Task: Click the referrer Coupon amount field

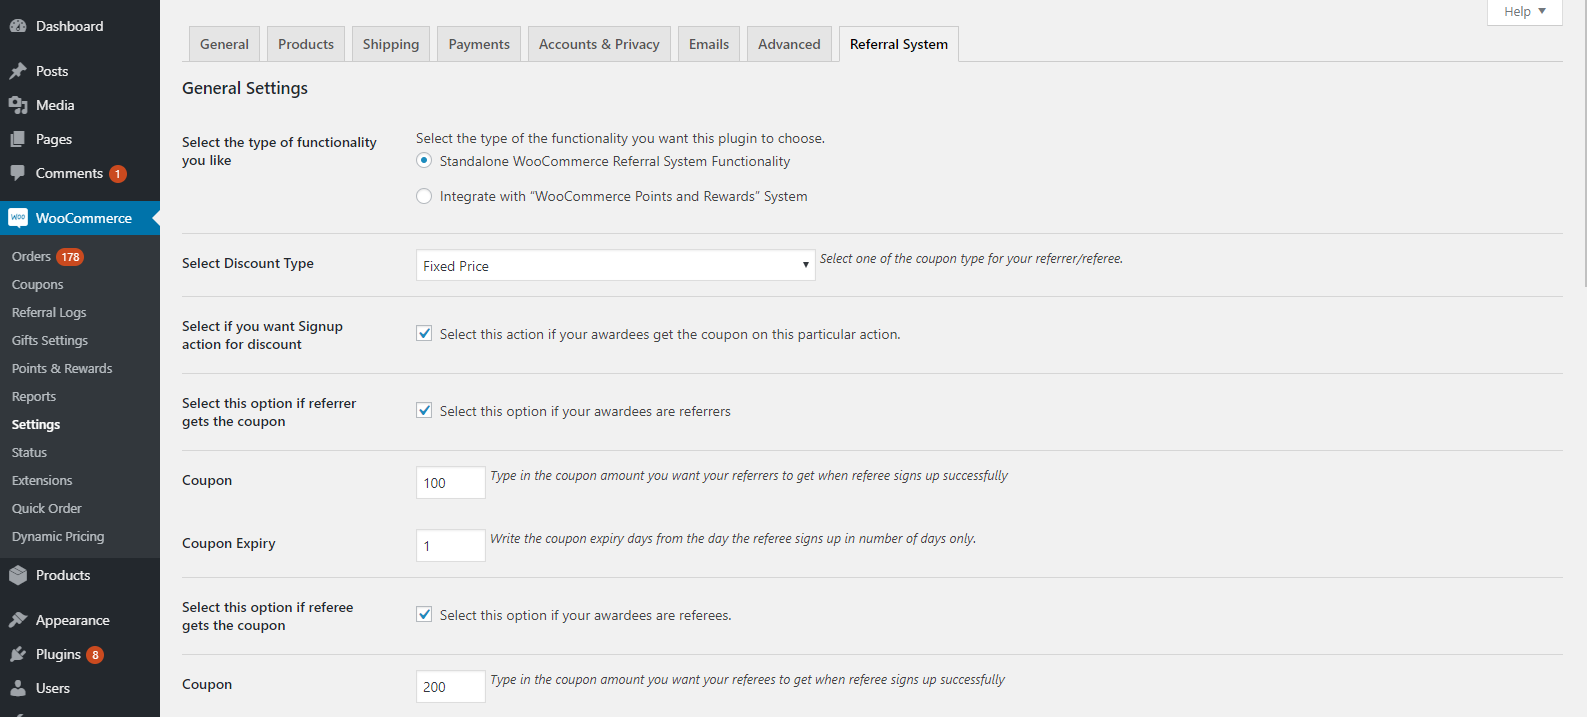Action: coord(450,482)
